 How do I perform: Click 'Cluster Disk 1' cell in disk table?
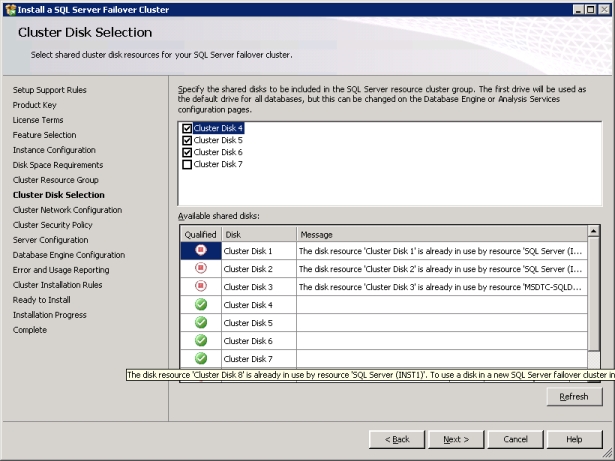click(x=259, y=251)
